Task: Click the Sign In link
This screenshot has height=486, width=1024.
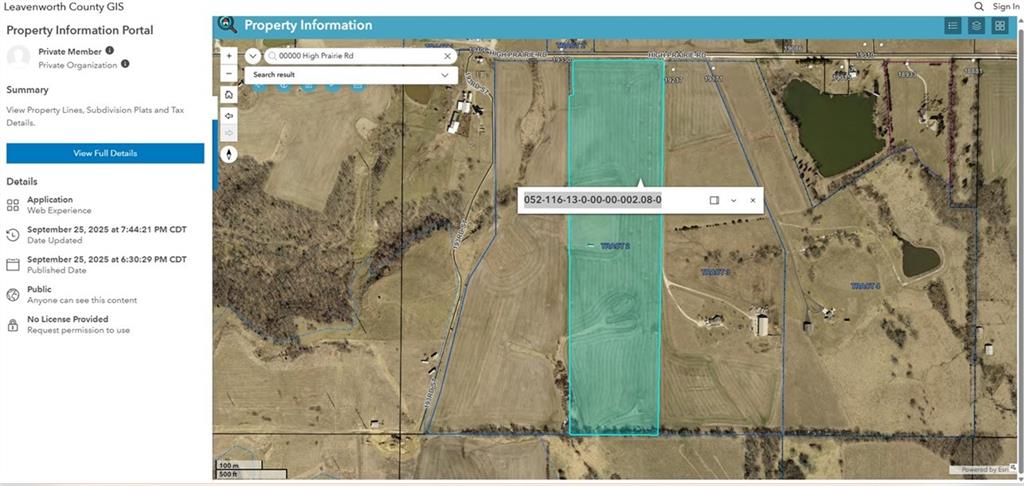Action: point(1005,7)
